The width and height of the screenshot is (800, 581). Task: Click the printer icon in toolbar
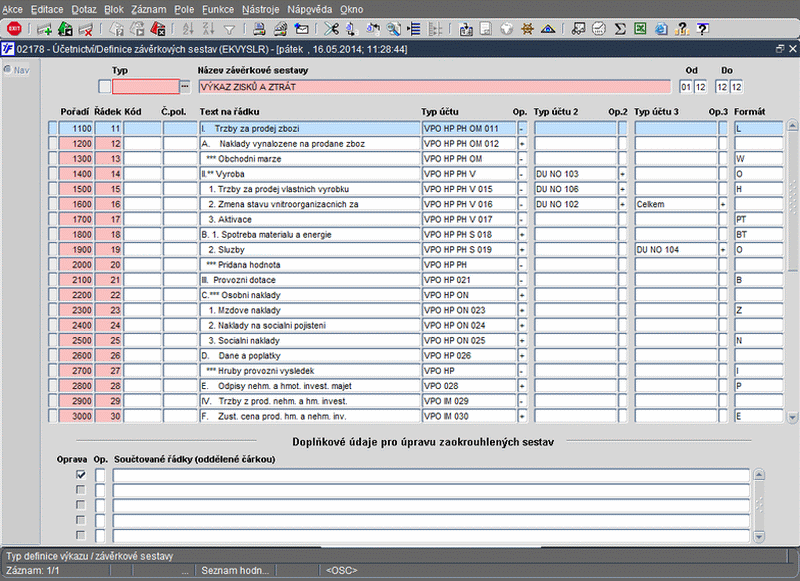259,29
